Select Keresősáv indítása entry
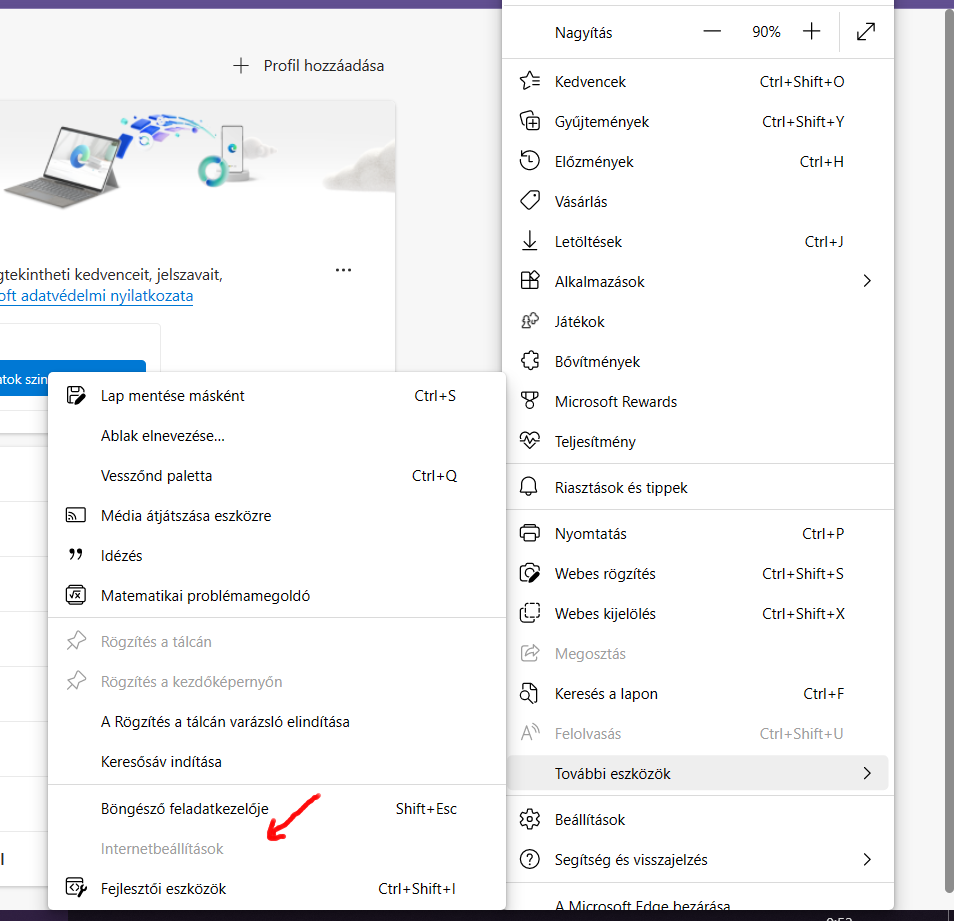The image size is (956, 921). click(277, 762)
